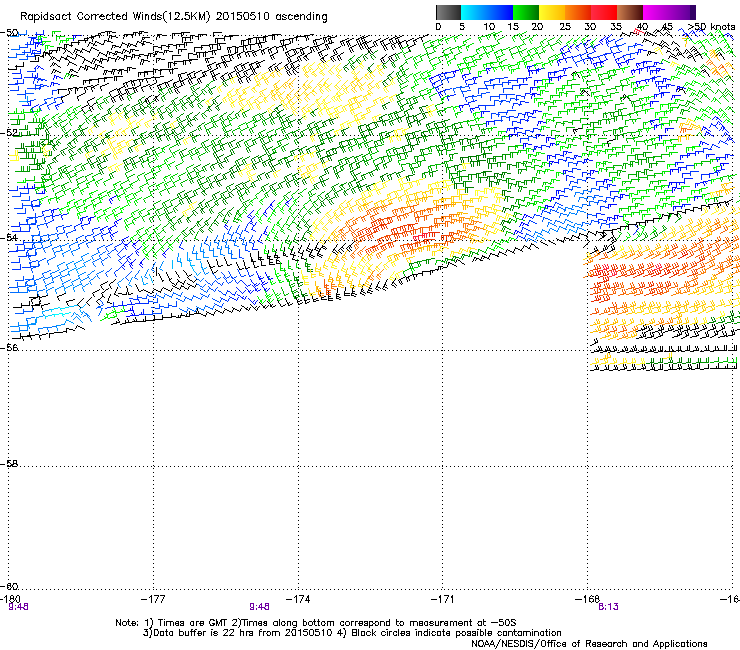Click the orange 25-30 knots legend segment

click(578, 12)
